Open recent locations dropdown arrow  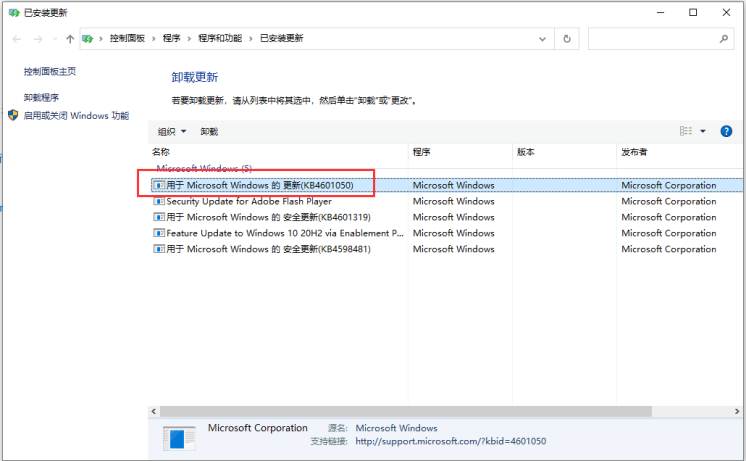pyautogui.click(x=55, y=39)
